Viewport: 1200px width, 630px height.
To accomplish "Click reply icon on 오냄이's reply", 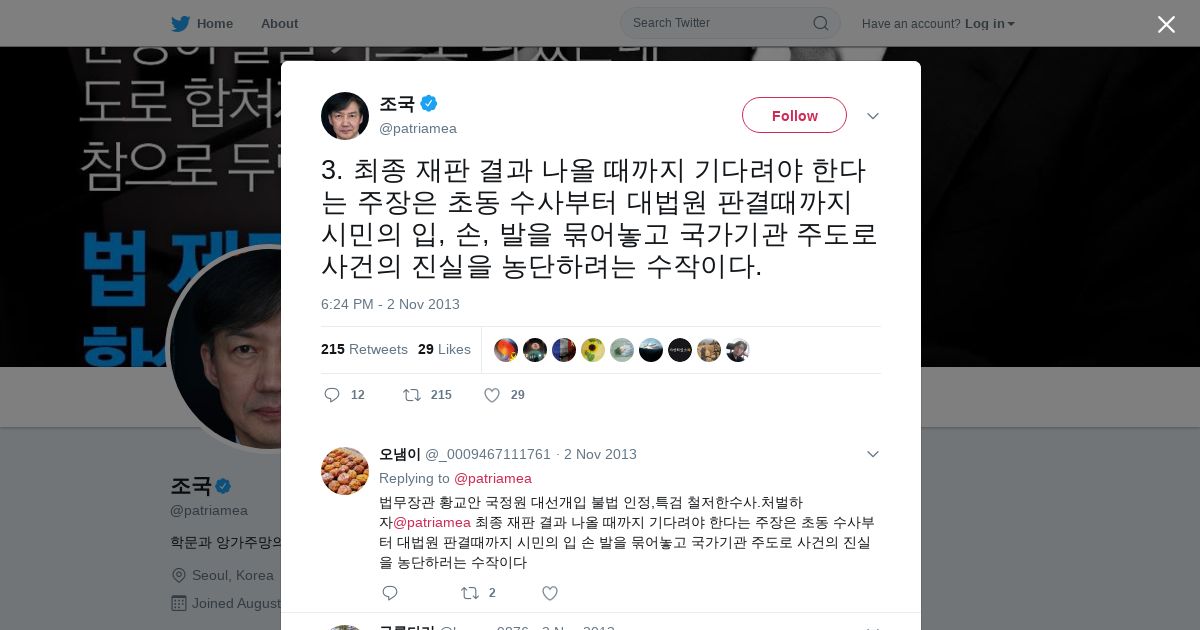I will 390,593.
